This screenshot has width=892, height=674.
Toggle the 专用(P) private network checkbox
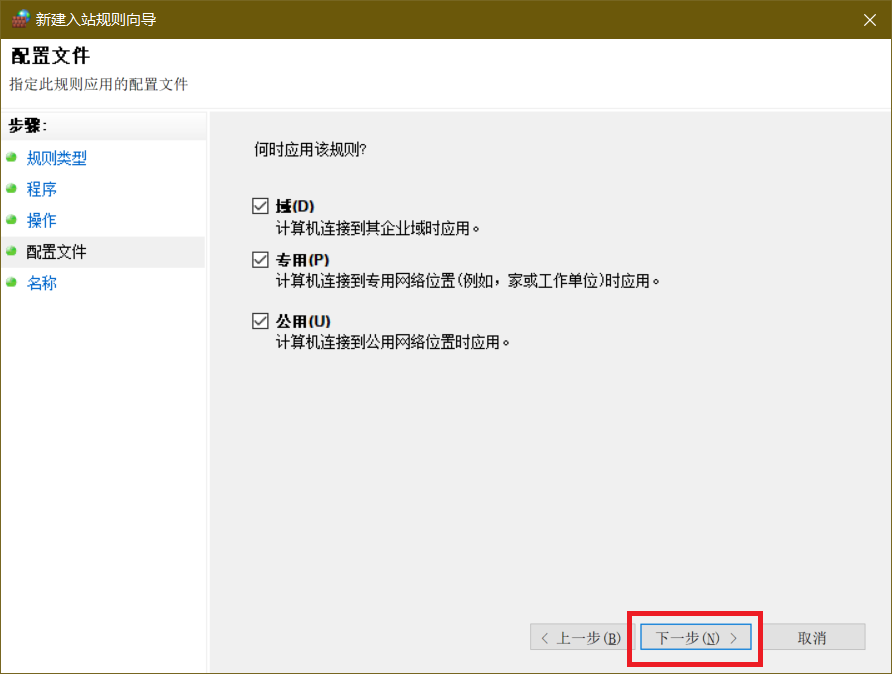(261, 261)
